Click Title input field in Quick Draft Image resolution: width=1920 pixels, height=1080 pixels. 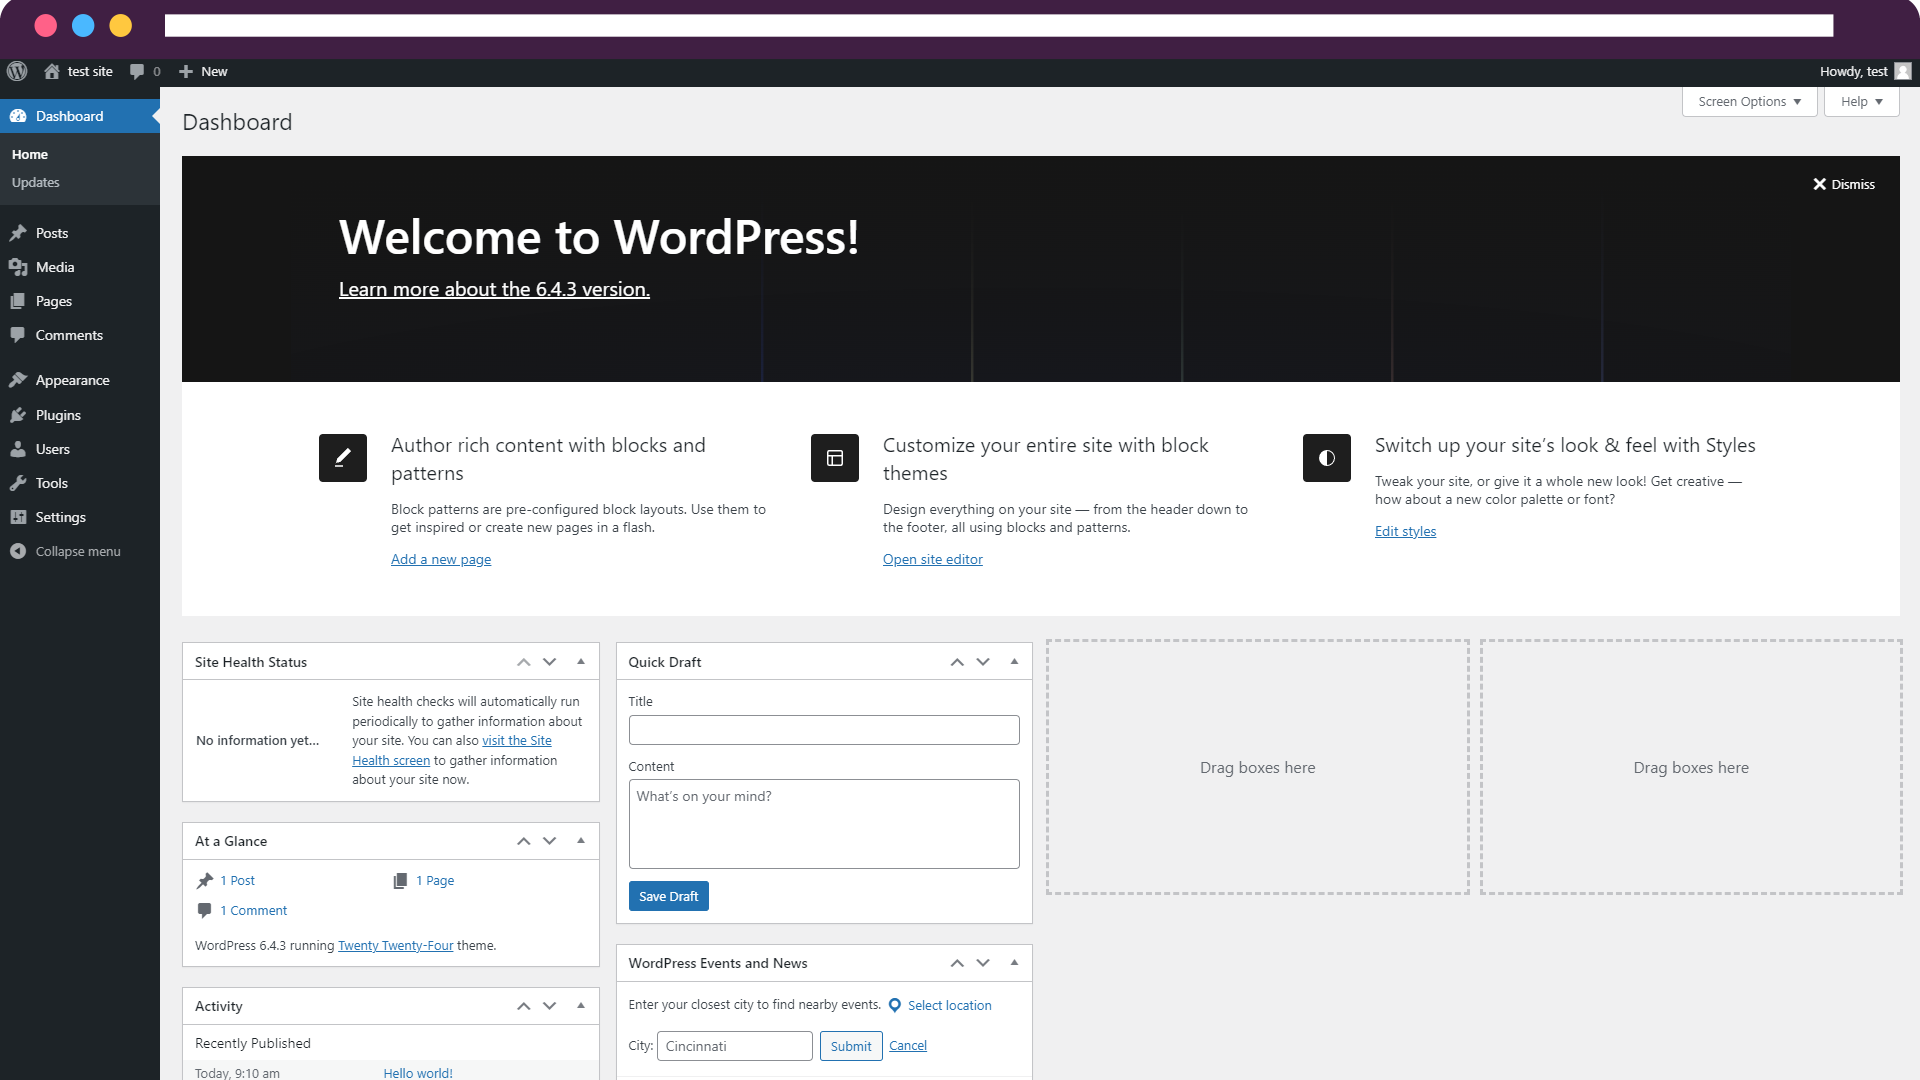(823, 729)
